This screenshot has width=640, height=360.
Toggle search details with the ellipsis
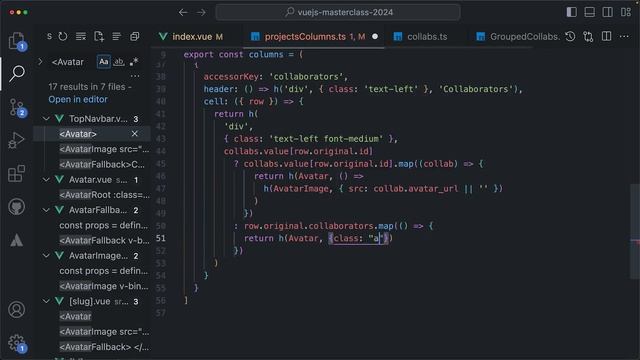click(135, 76)
